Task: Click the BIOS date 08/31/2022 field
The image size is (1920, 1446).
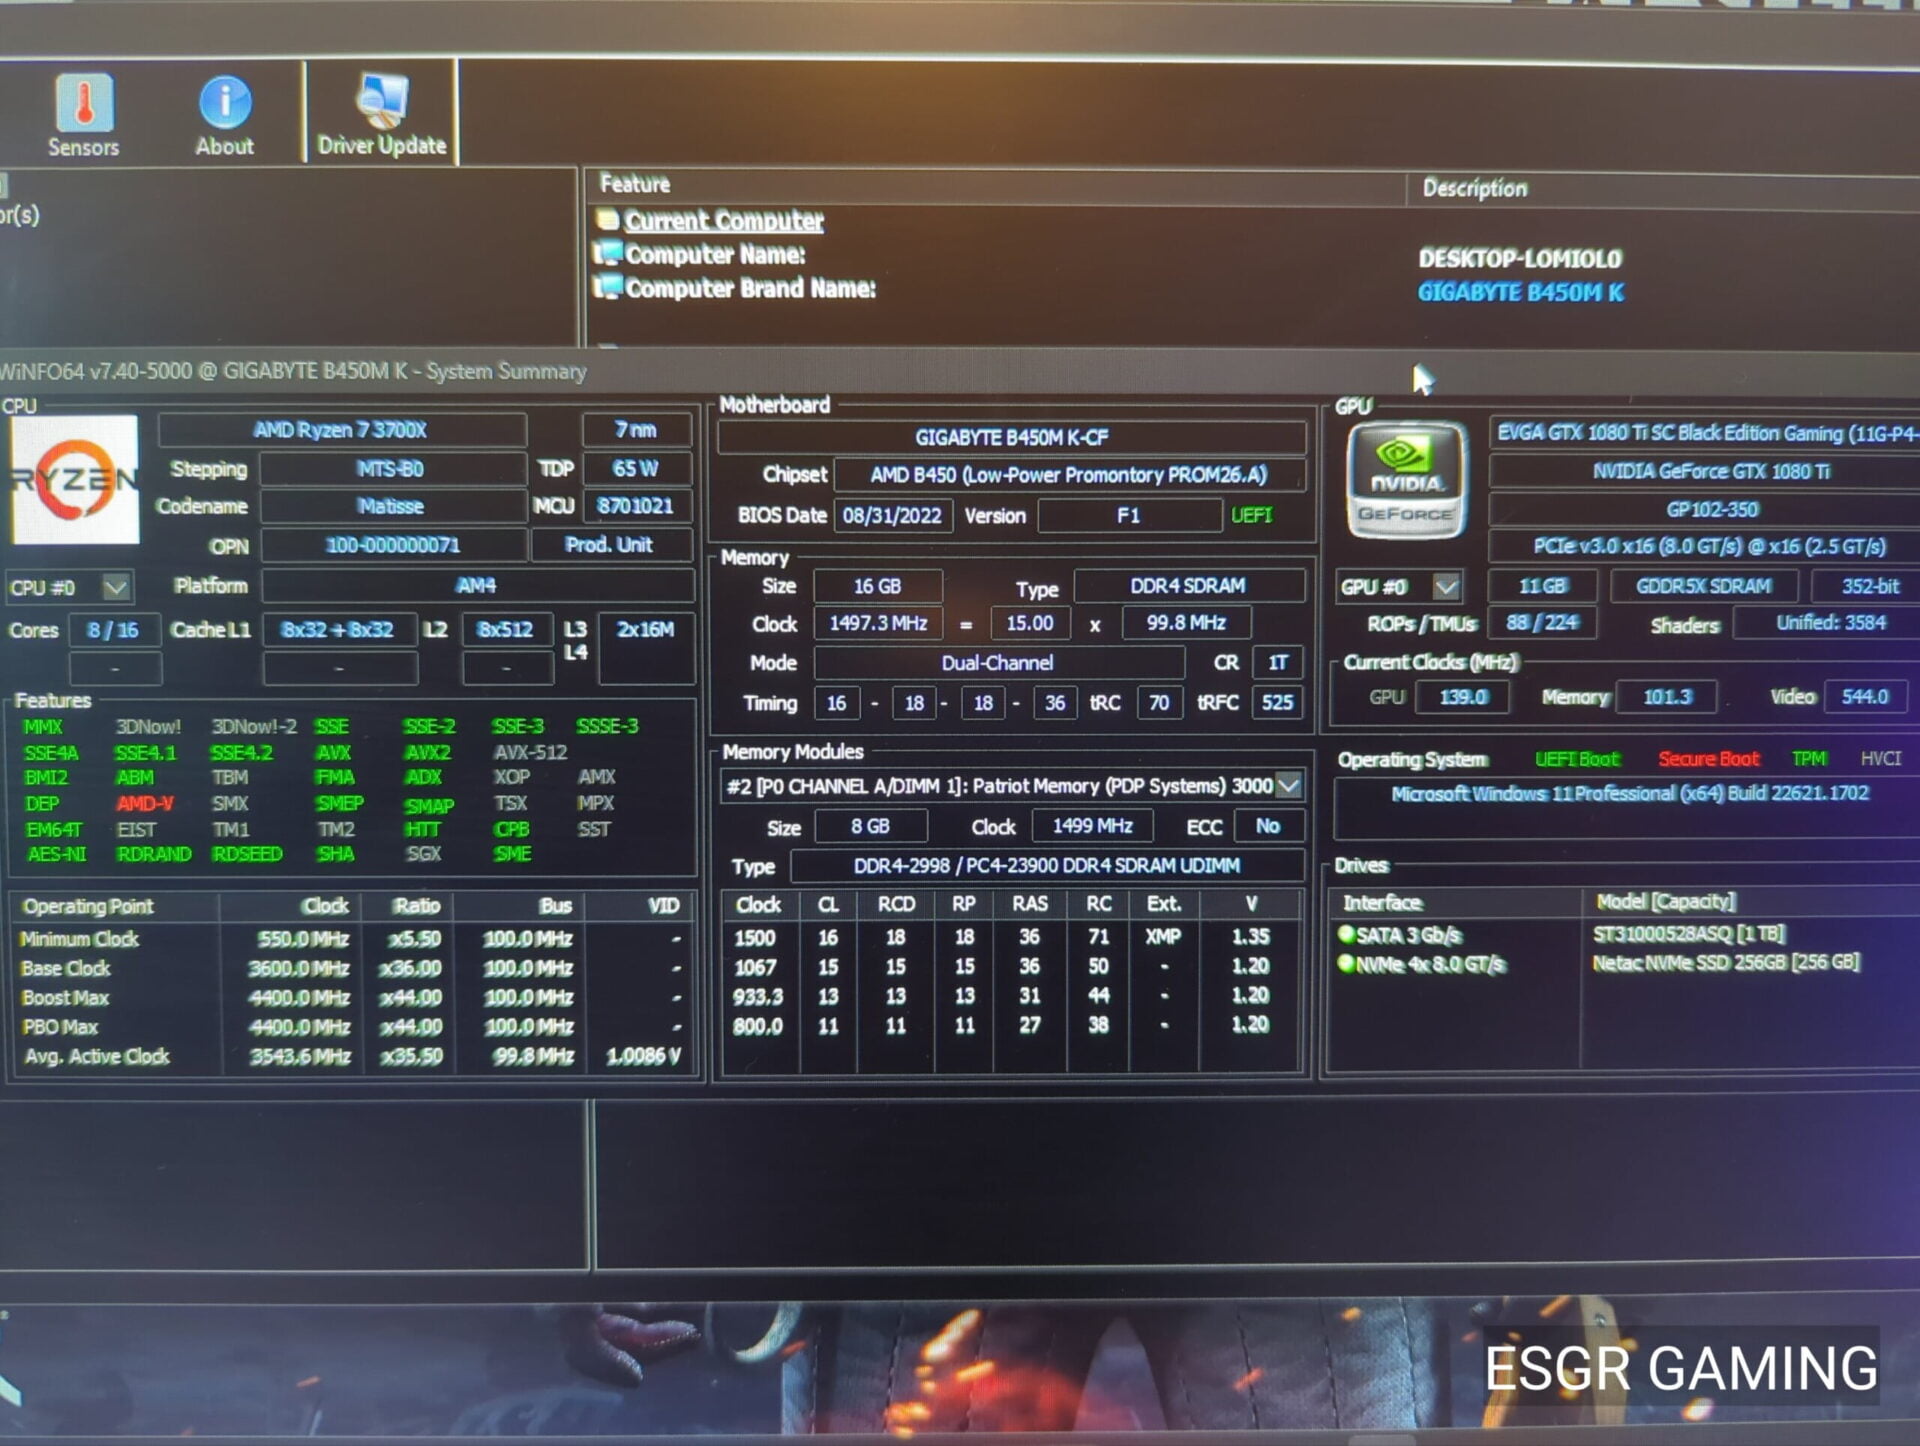Action: (x=892, y=516)
